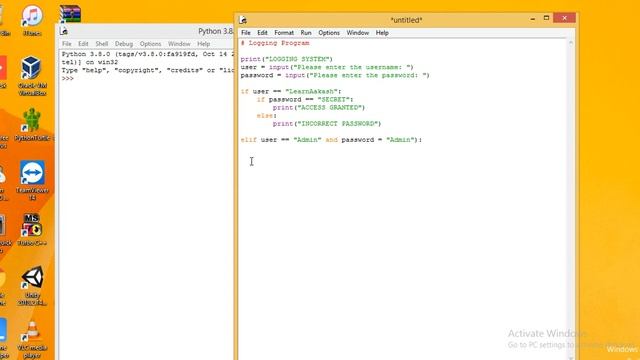Launch TeamViewer 14 shortcut
This screenshot has height=360, width=640.
[x=32, y=180]
